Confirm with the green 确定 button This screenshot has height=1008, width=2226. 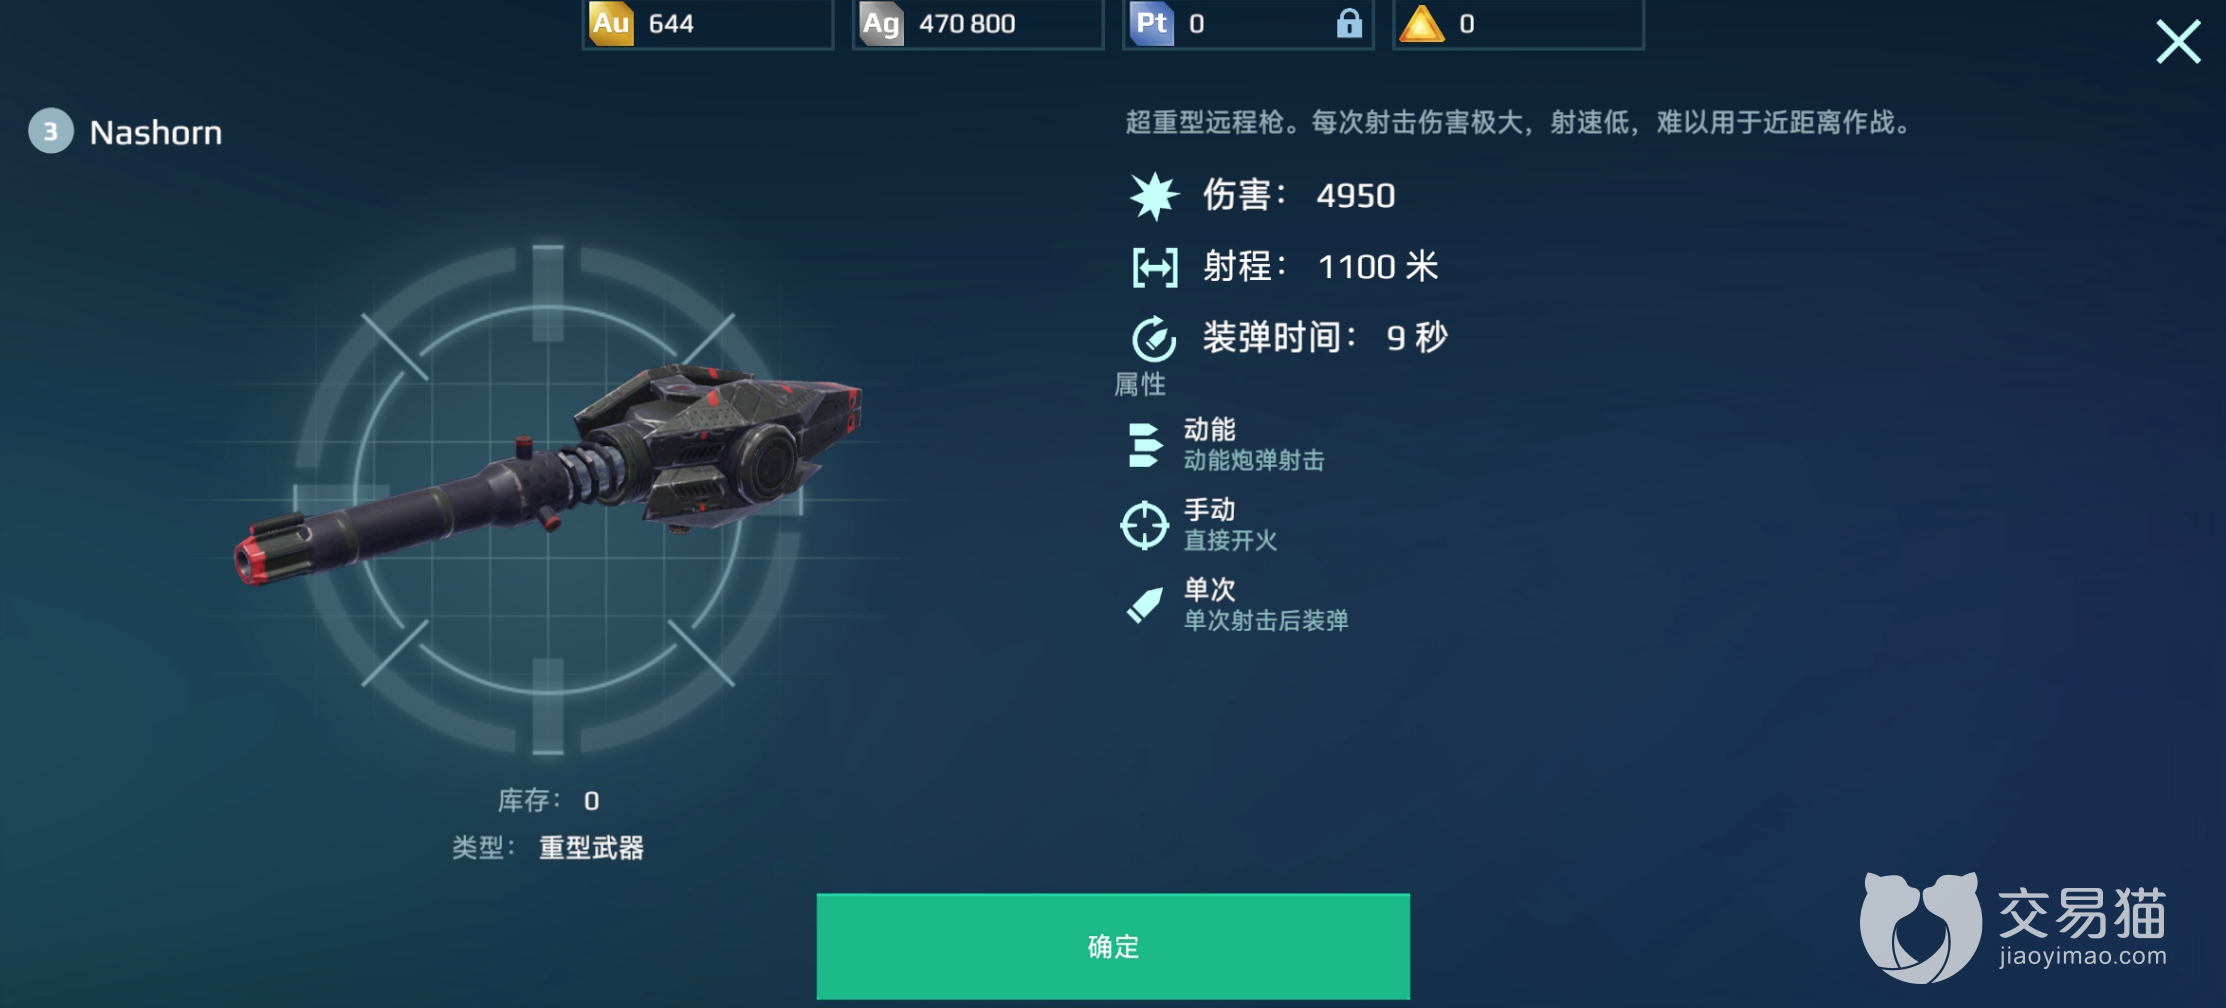point(1113,946)
